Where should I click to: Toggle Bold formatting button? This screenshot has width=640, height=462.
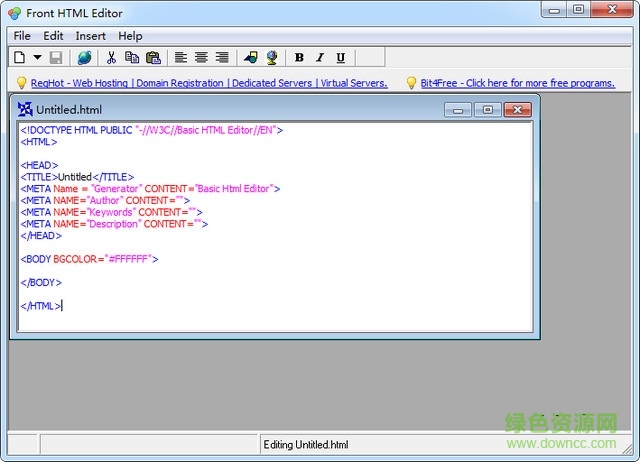(x=299, y=58)
